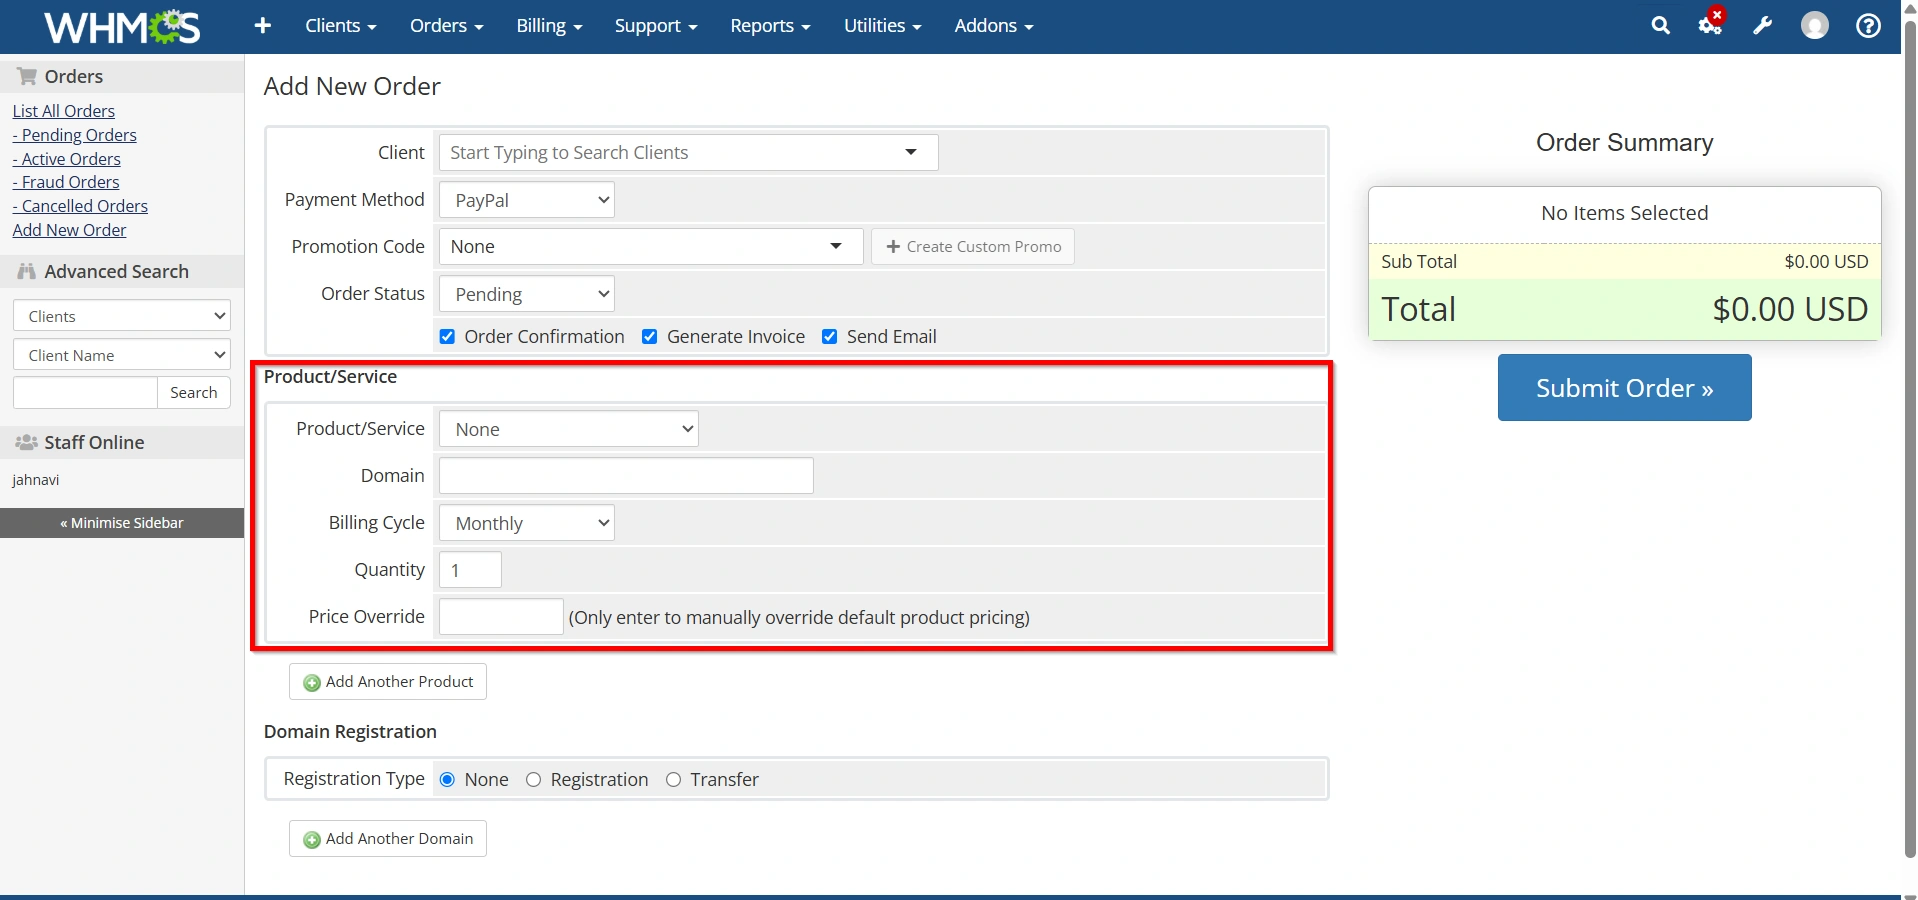Click Add Another Product button
Image resolution: width=1918 pixels, height=900 pixels.
tap(388, 682)
